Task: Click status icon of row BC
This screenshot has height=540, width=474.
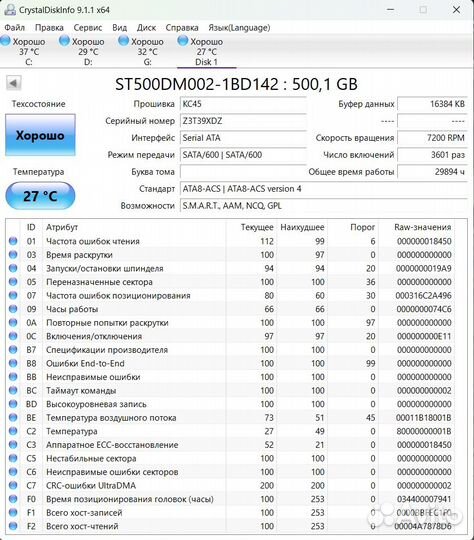Action: pyautogui.click(x=13, y=391)
